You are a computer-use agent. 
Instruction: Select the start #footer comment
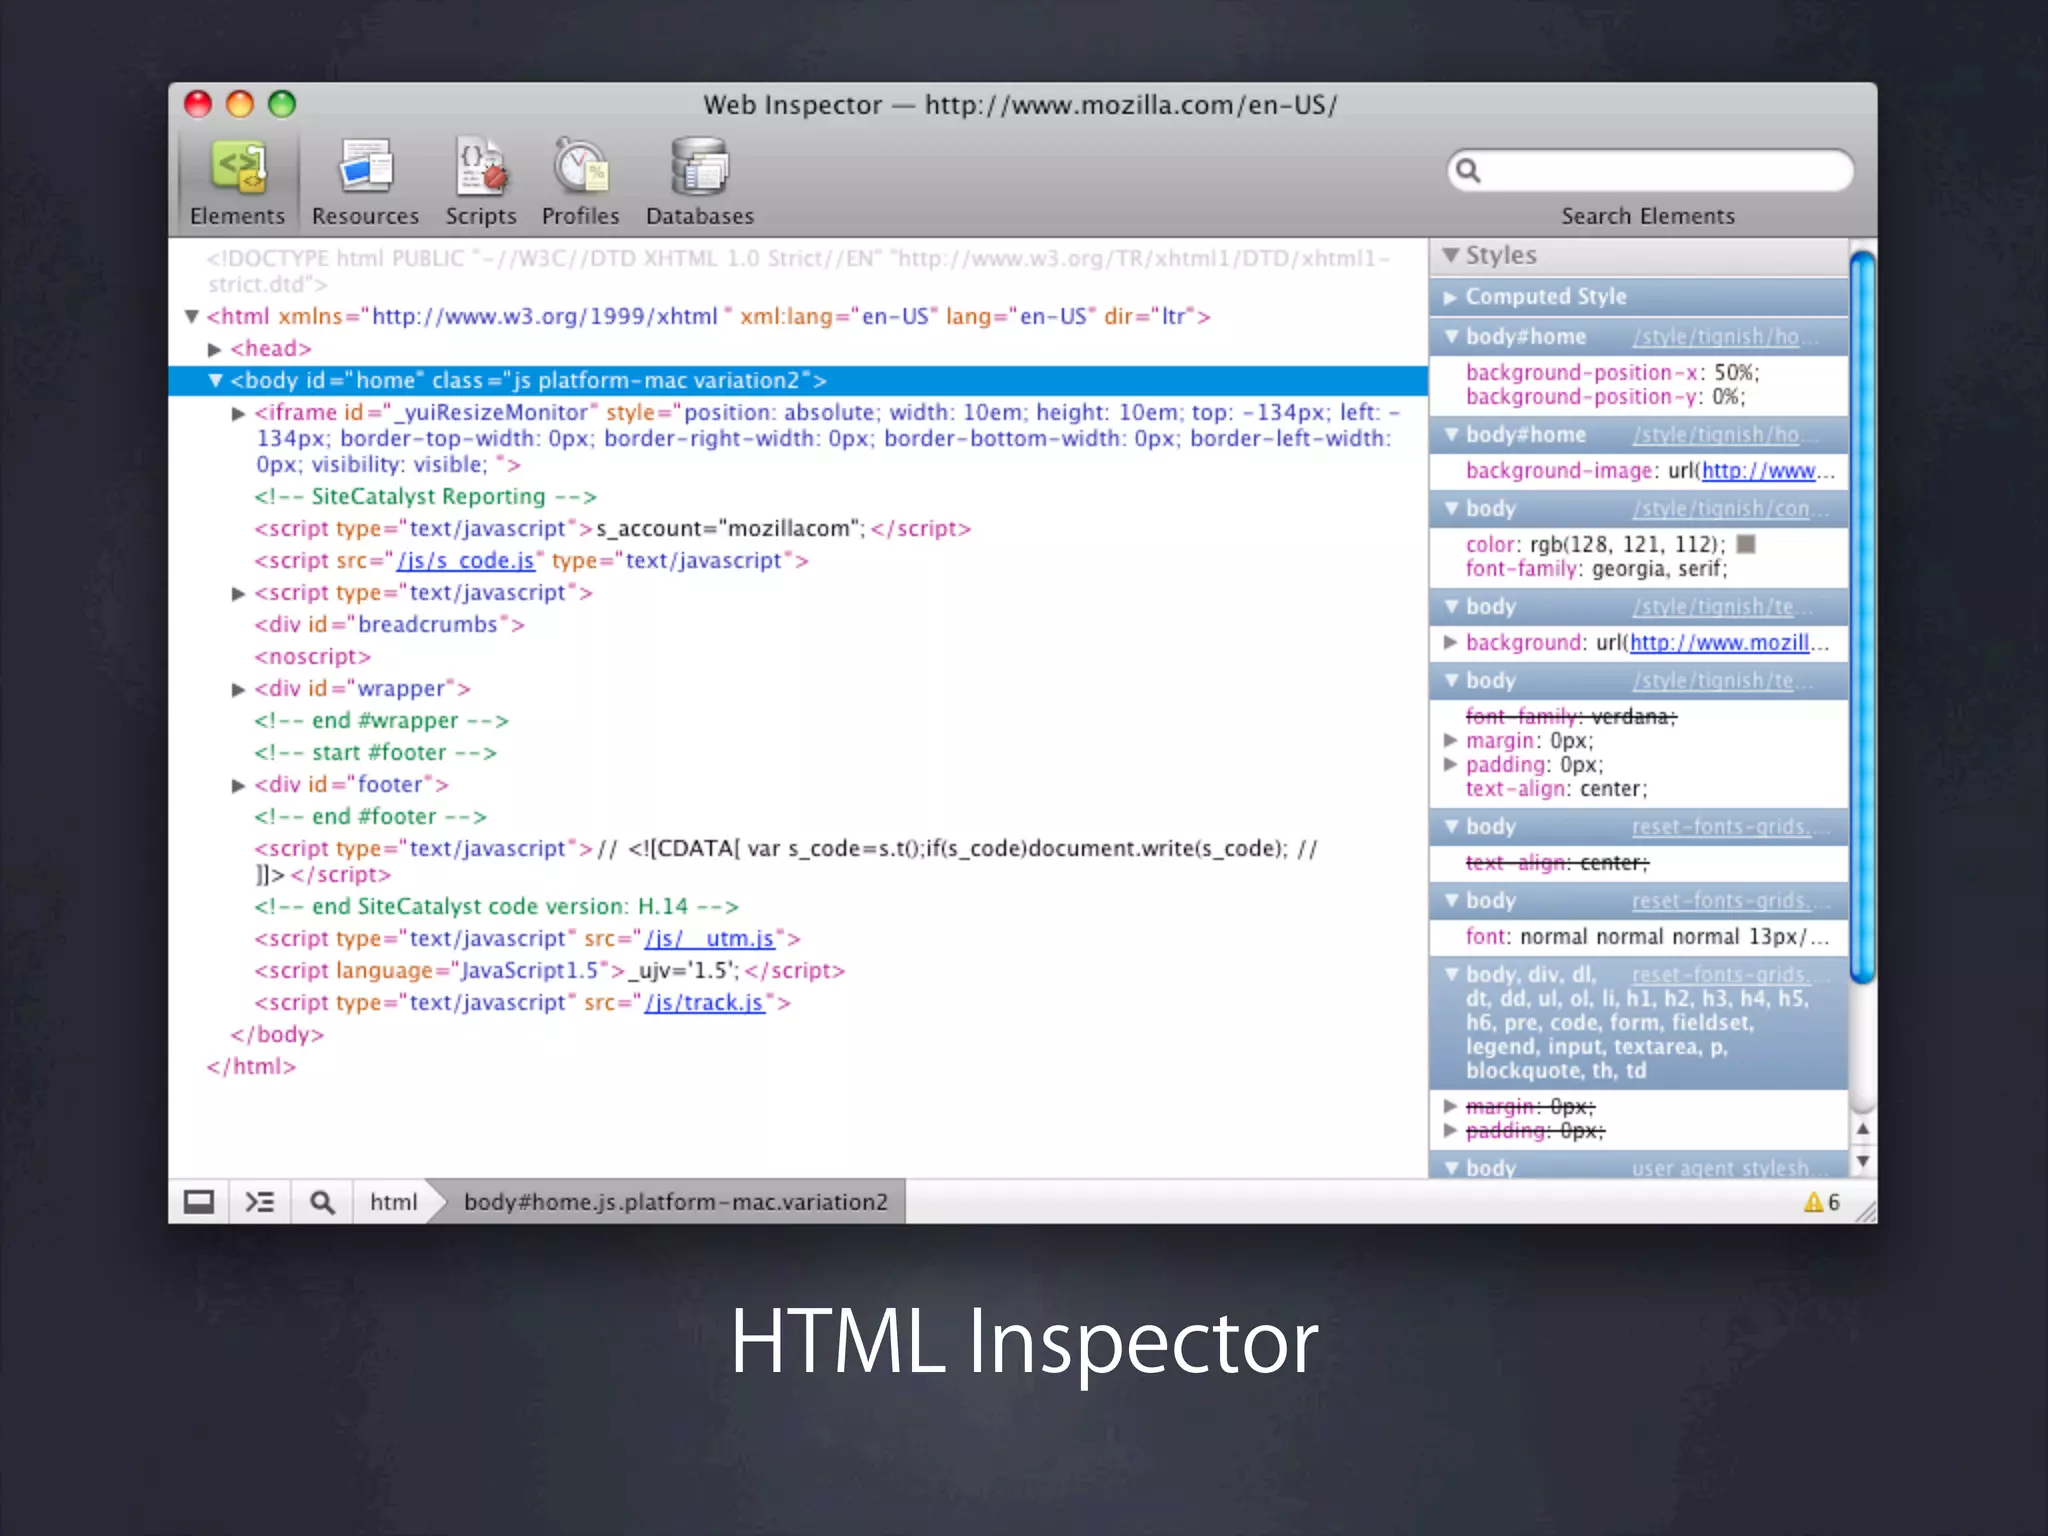[x=375, y=753]
